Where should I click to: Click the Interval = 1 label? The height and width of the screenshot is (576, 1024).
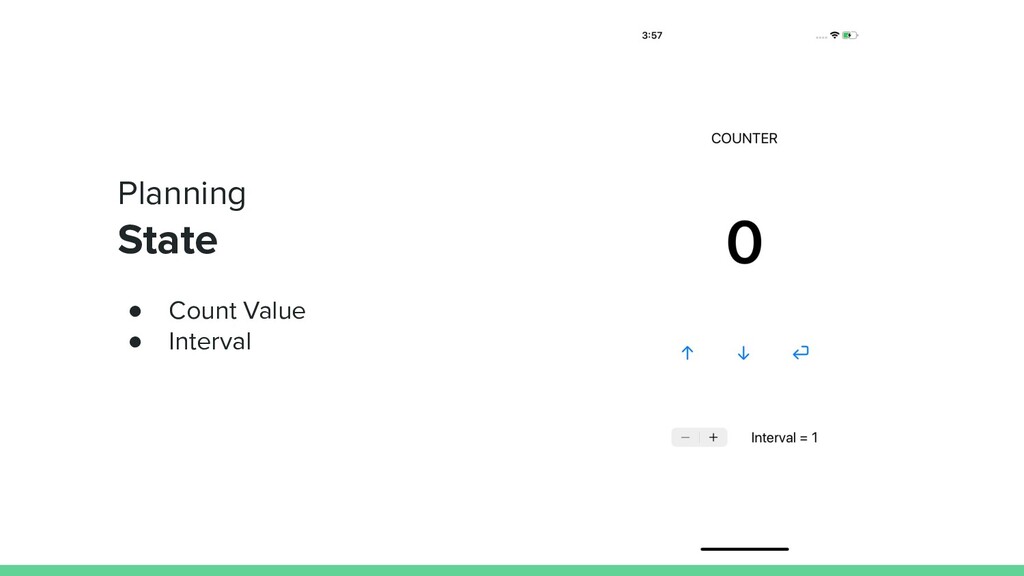[784, 438]
